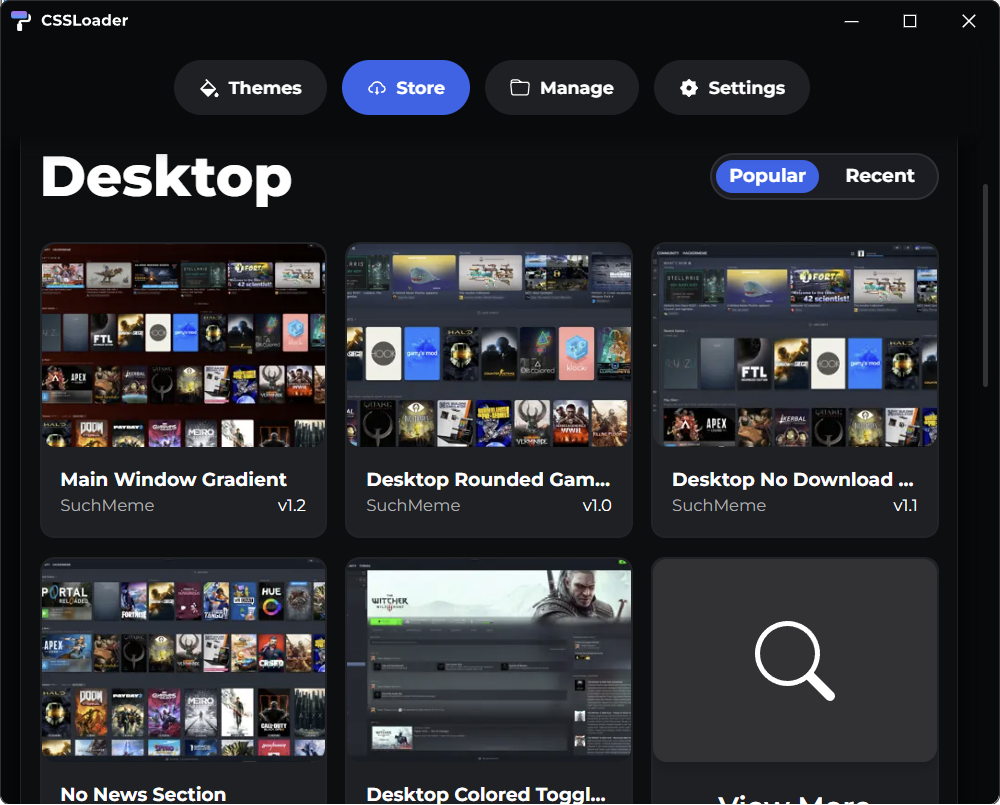The image size is (1000, 805).
Task: Select the Recent sort option
Action: [879, 176]
